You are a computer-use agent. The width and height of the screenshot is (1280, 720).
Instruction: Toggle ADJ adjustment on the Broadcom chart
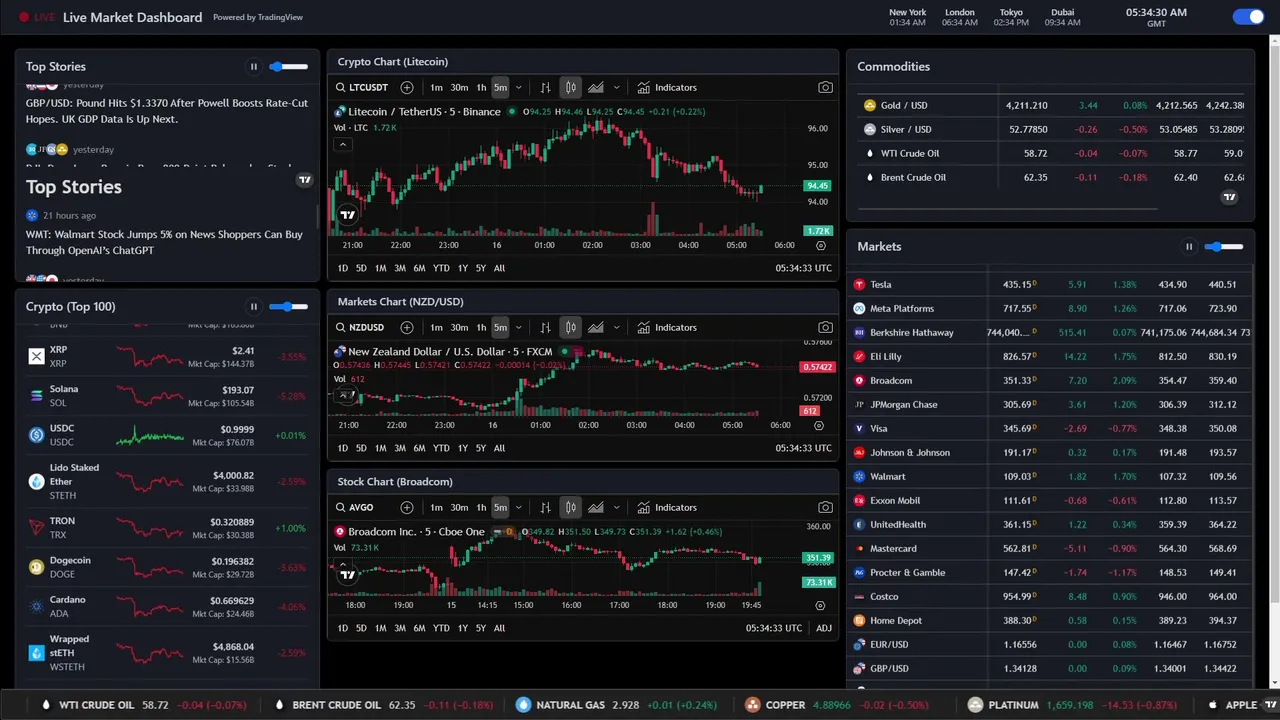point(823,628)
